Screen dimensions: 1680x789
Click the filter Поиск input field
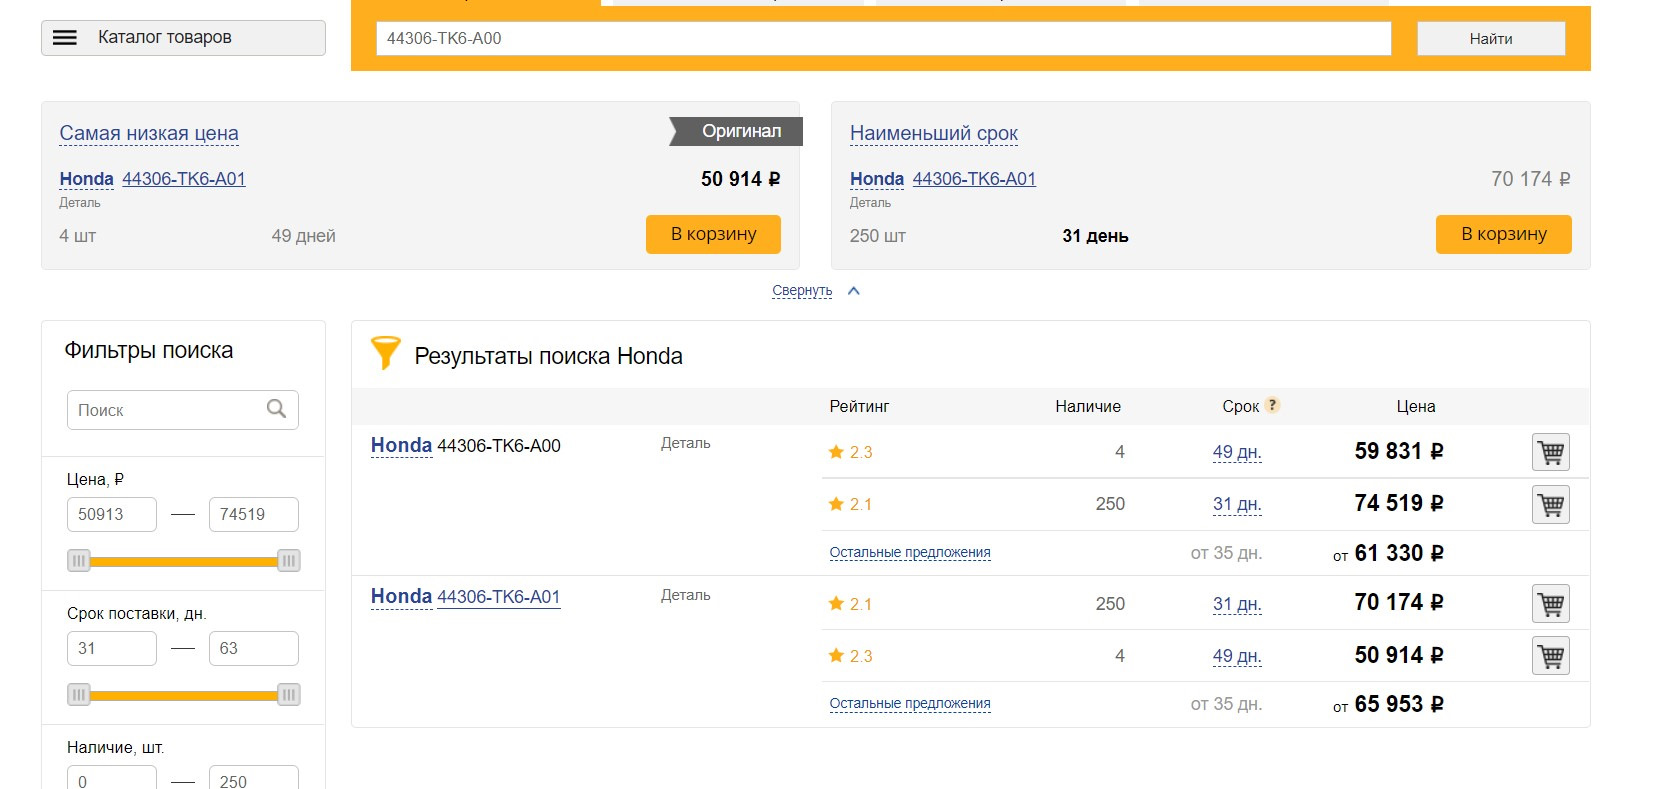tap(183, 410)
